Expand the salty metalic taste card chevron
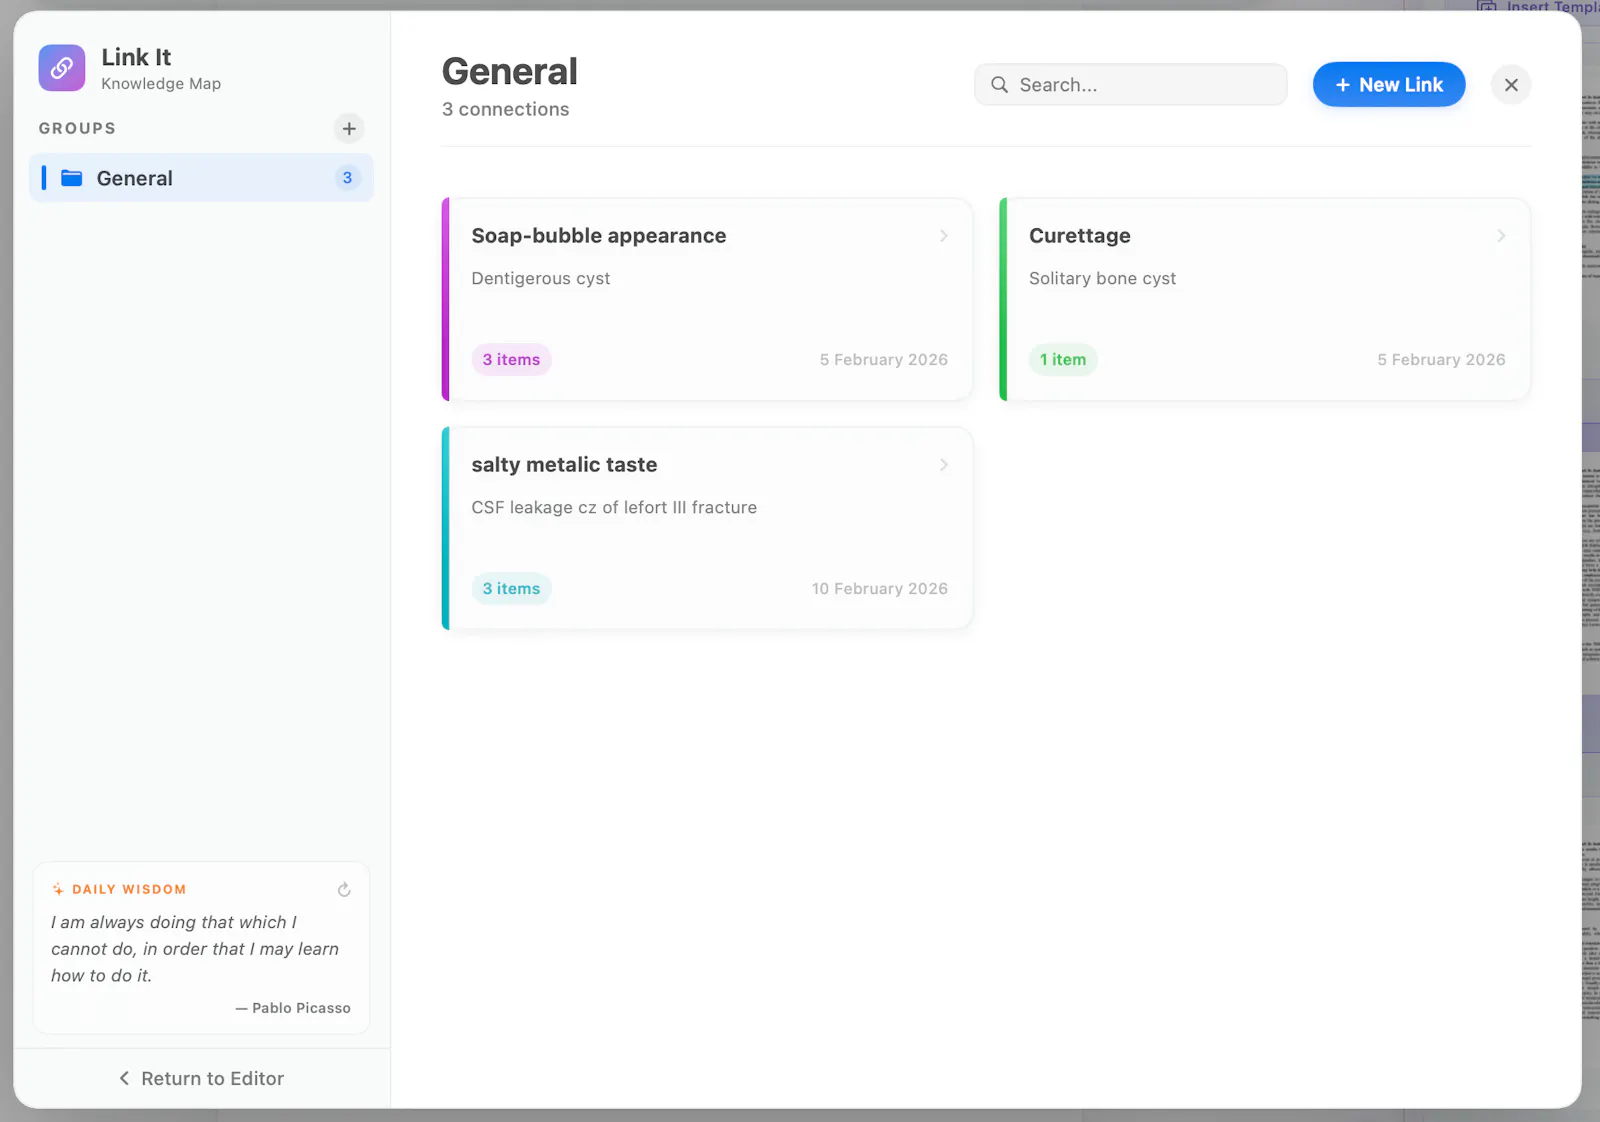Image resolution: width=1600 pixels, height=1122 pixels. (943, 465)
